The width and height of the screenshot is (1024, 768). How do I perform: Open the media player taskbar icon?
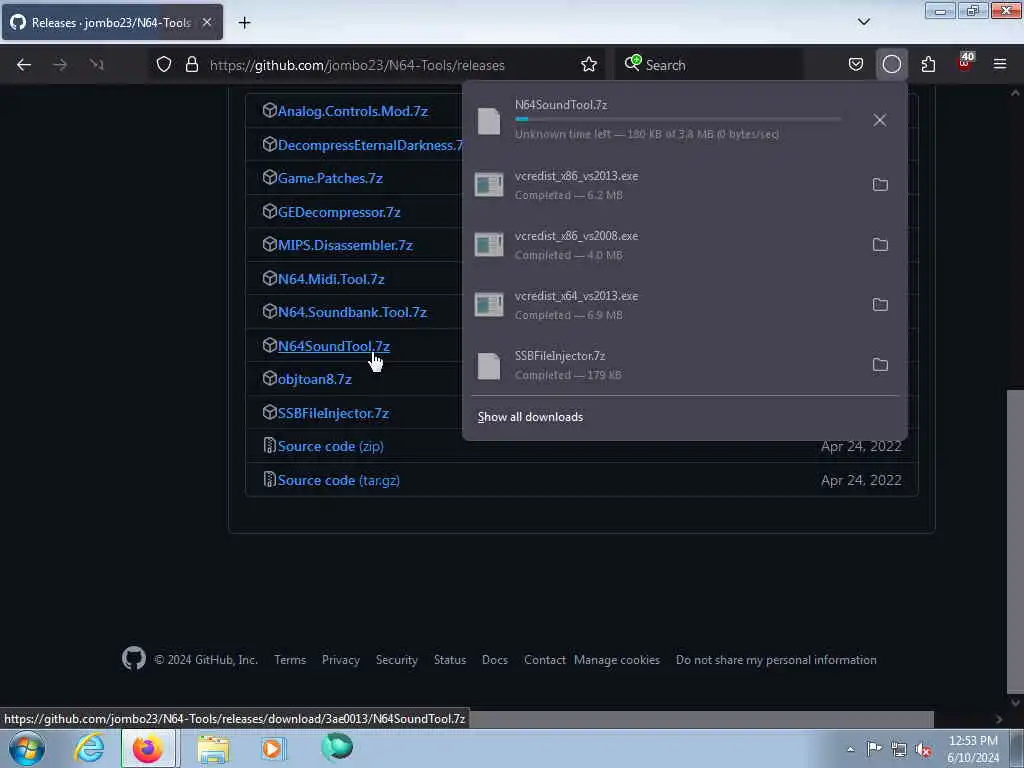click(272, 748)
